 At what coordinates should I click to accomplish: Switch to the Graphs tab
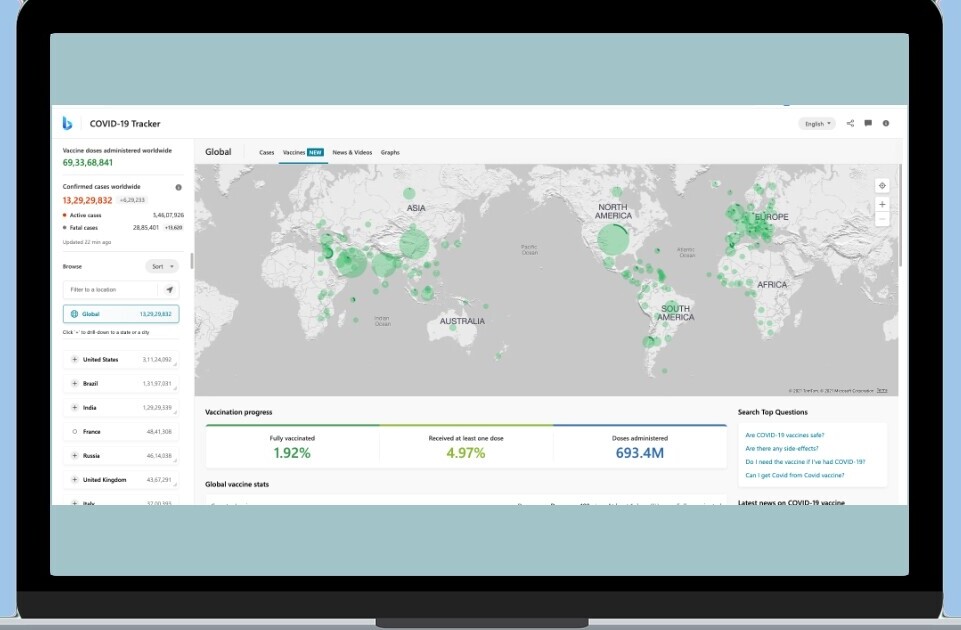[x=390, y=153]
